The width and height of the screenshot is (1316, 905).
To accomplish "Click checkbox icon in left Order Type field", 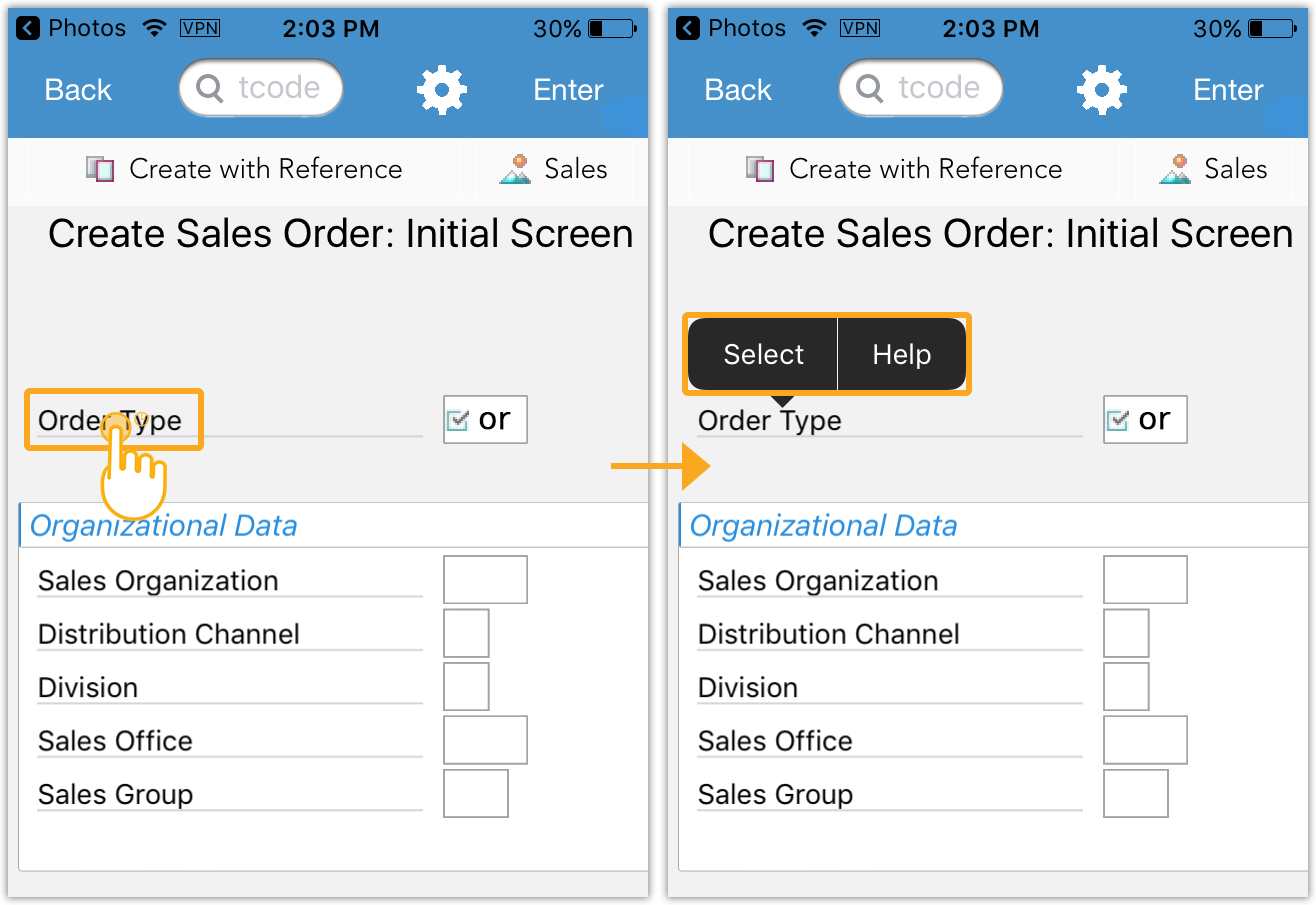I will coord(458,420).
